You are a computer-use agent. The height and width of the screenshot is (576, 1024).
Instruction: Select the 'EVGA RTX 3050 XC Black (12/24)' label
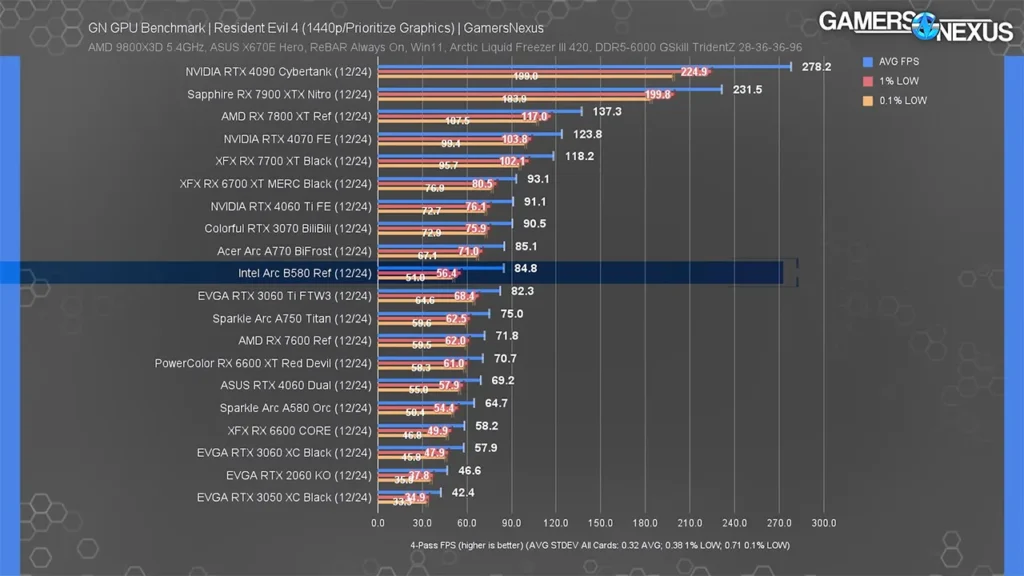pos(284,498)
